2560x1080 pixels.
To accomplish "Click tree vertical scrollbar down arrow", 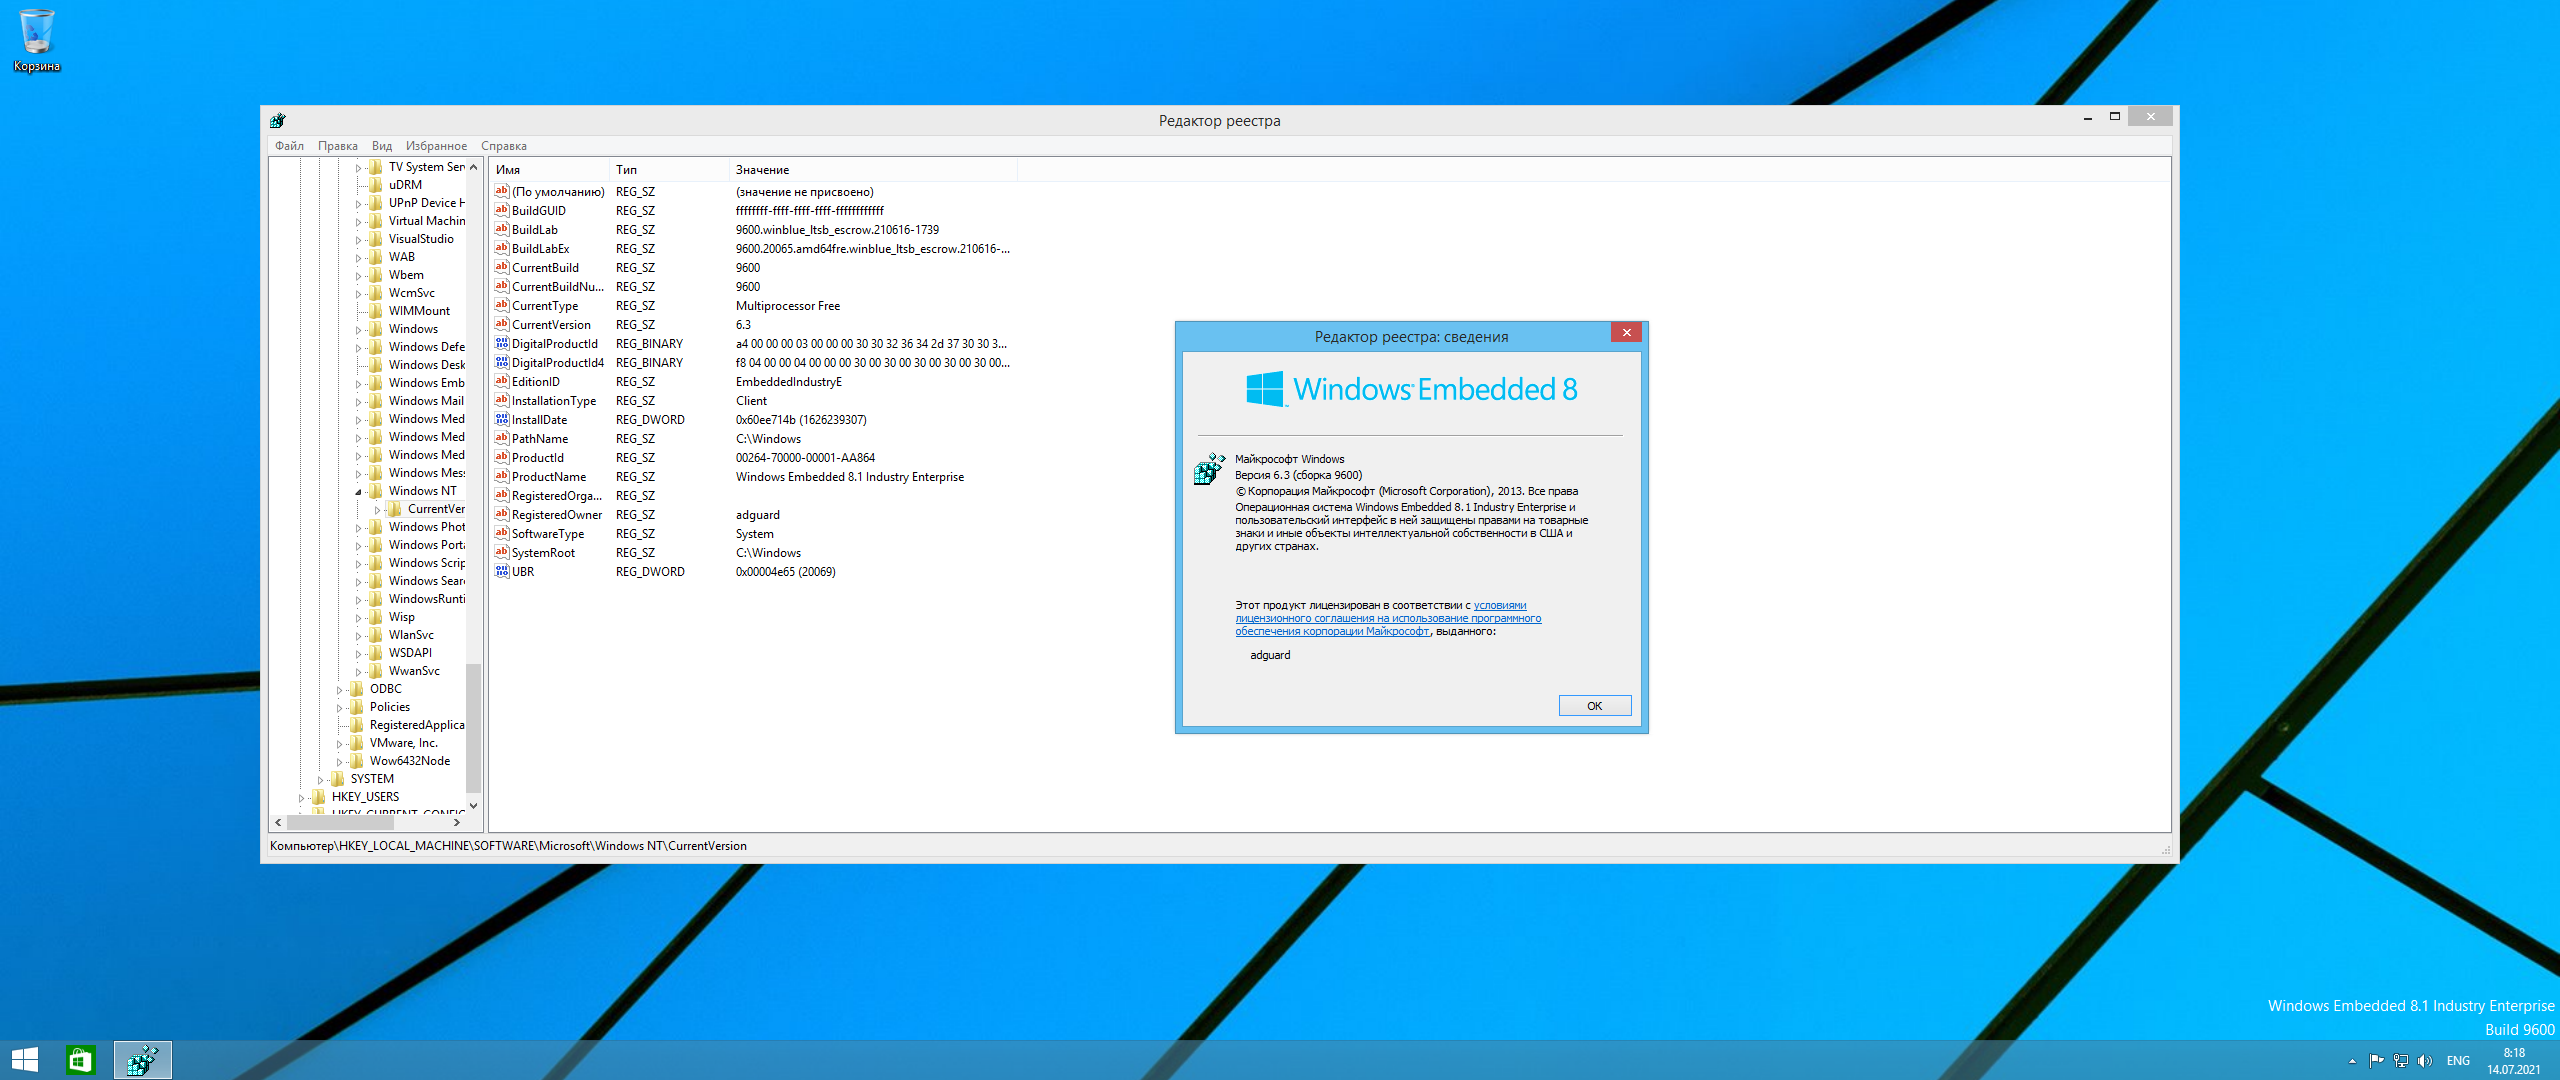I will pos(474,805).
